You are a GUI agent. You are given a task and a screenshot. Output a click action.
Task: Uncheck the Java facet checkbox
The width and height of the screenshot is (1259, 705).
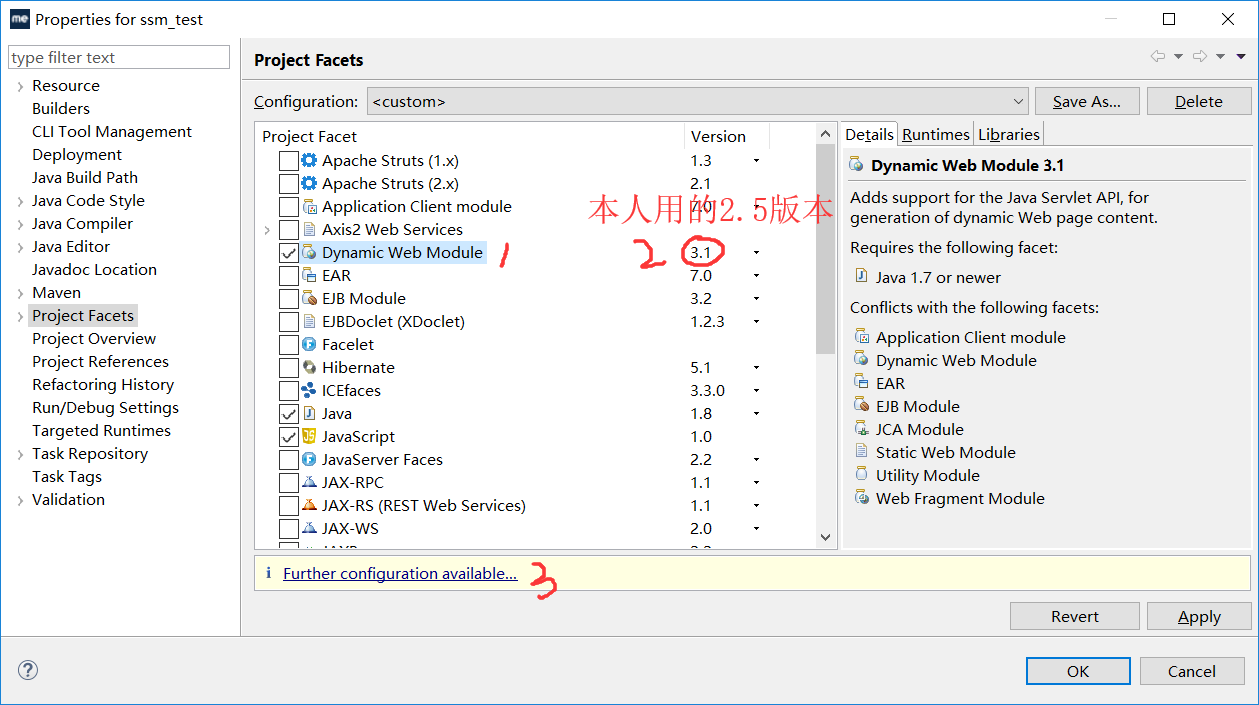(288, 413)
